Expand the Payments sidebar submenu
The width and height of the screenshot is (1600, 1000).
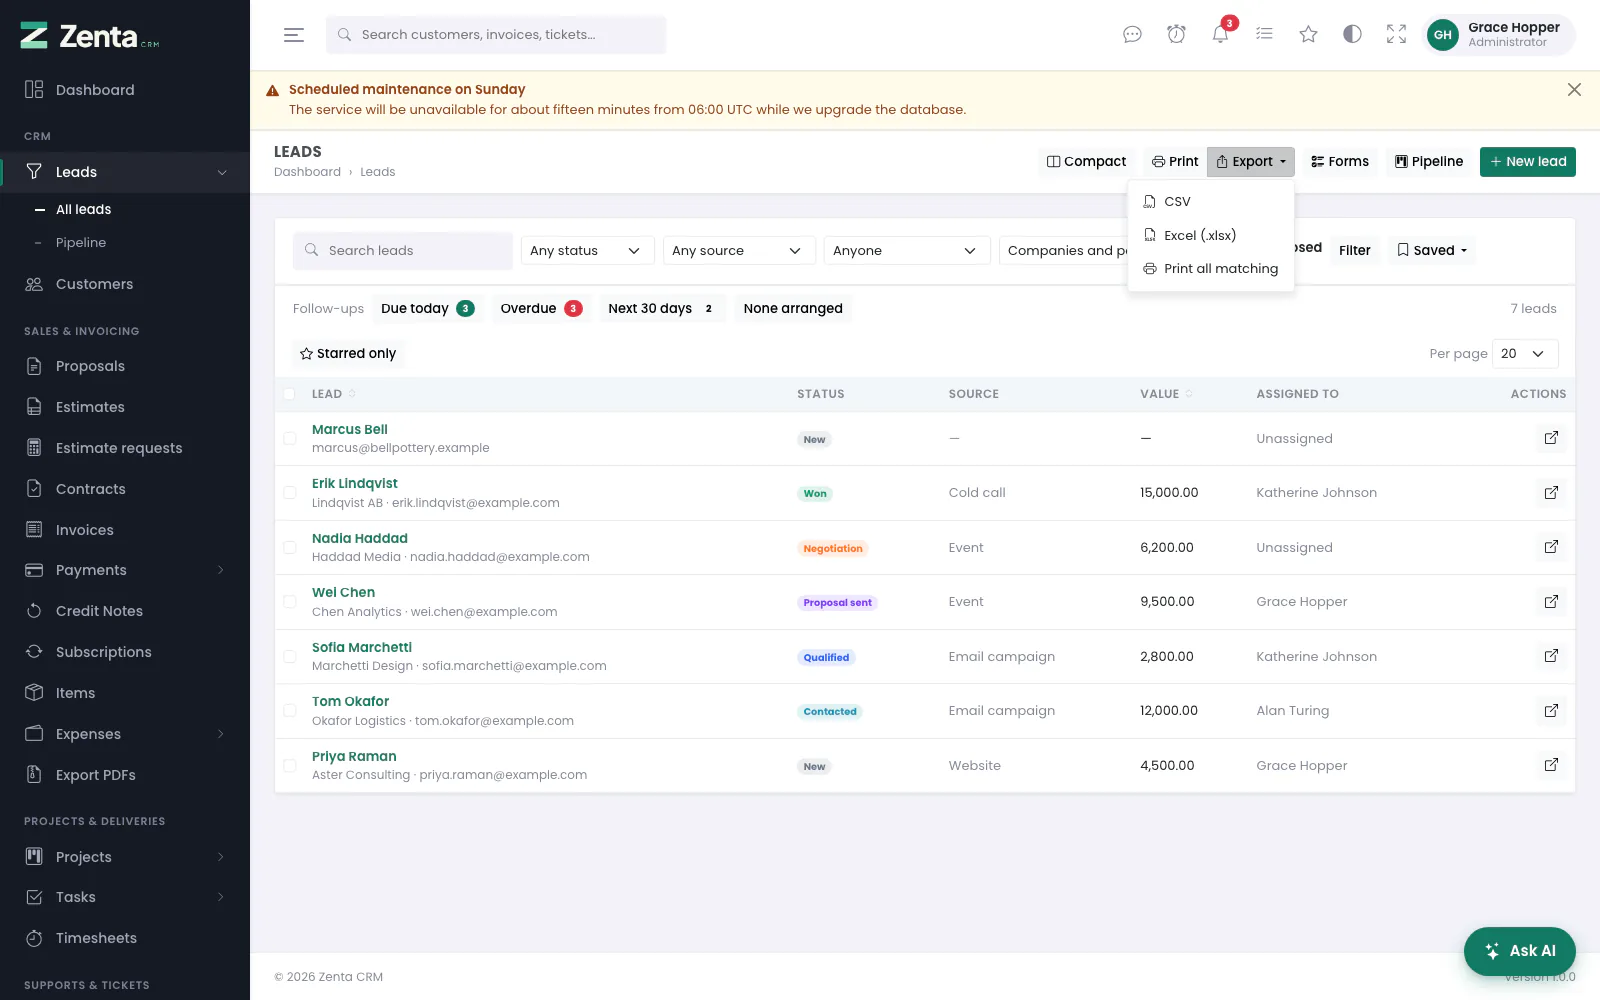tap(125, 570)
